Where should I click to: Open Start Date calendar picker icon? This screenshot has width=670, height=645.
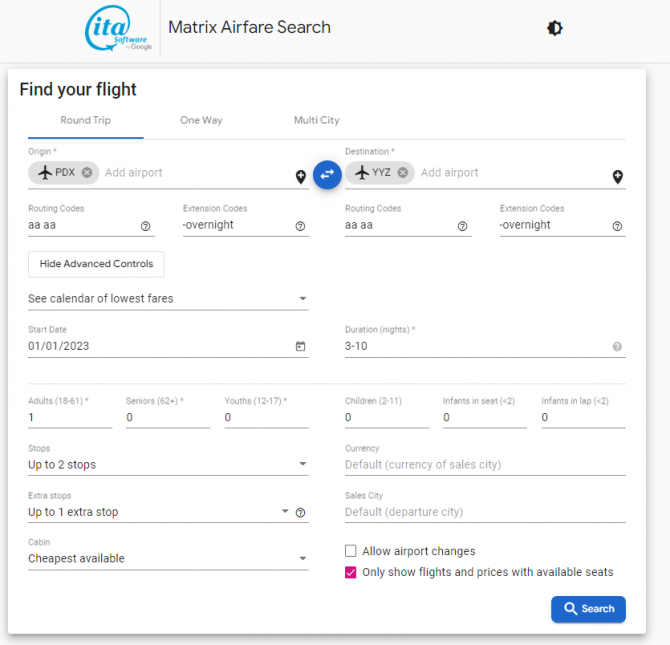point(300,346)
